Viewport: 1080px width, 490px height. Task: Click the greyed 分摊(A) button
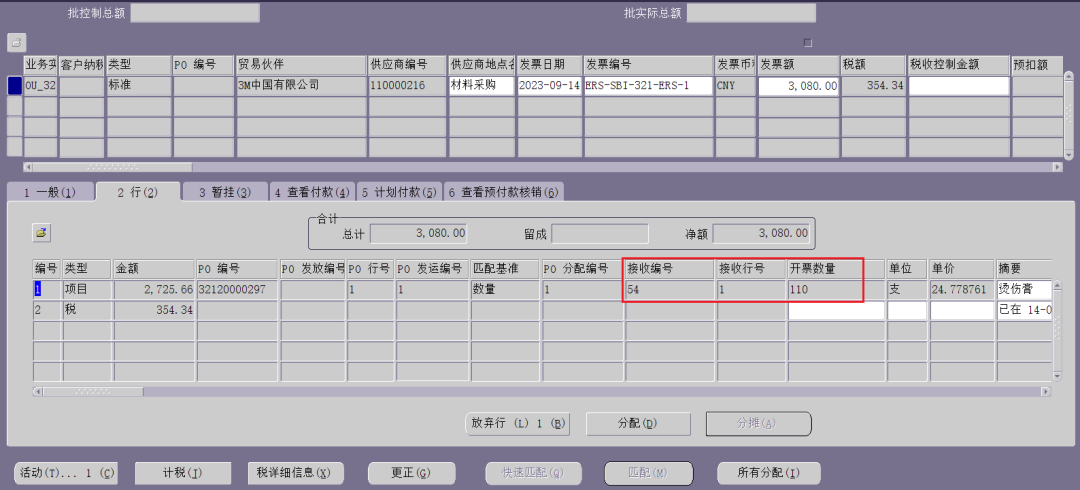(759, 423)
